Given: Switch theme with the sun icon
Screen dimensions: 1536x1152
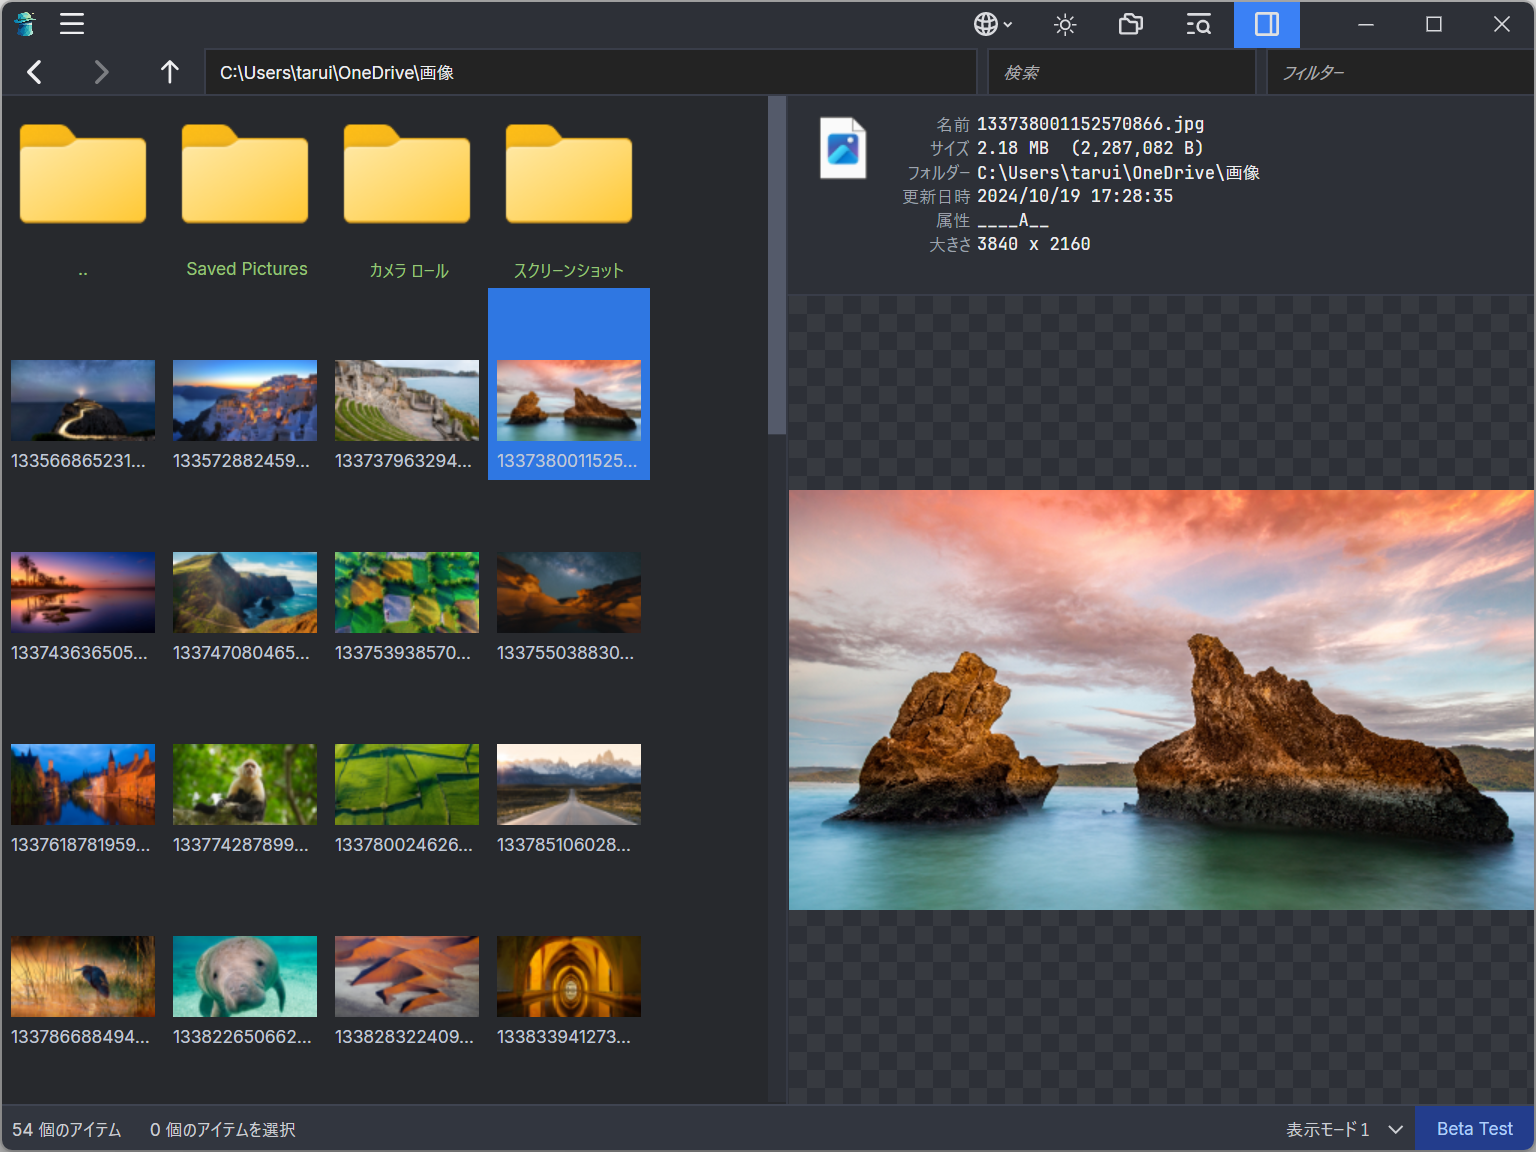Looking at the screenshot, I should point(1065,24).
